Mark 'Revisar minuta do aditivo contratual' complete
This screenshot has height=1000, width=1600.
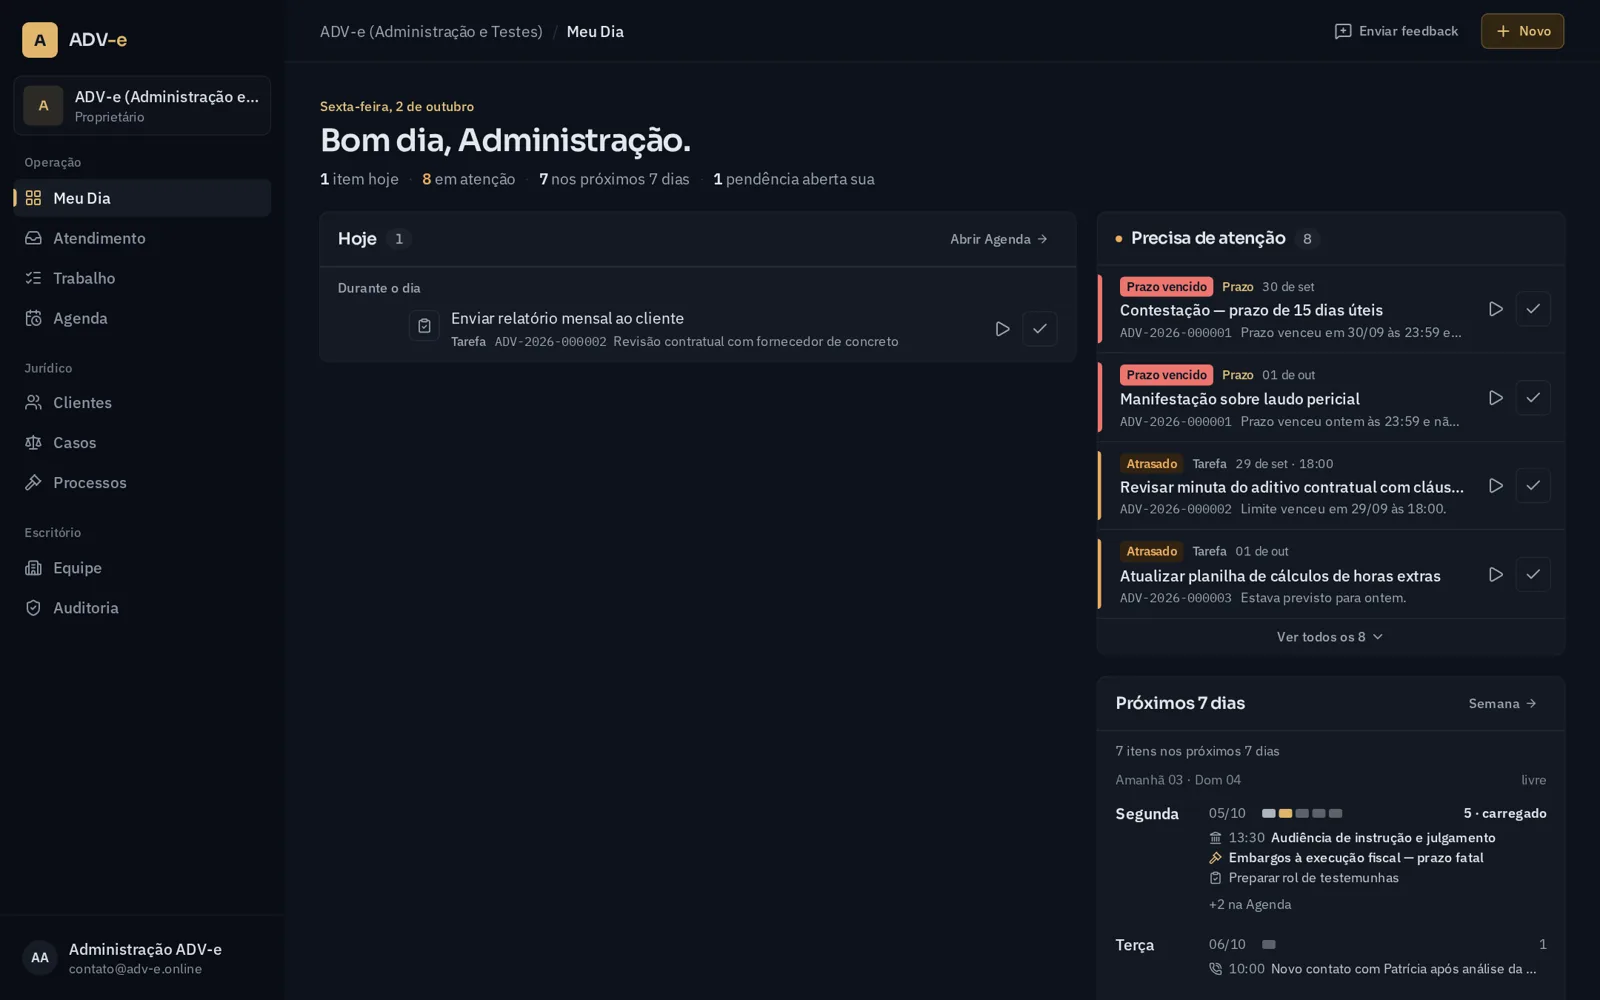pyautogui.click(x=1533, y=486)
